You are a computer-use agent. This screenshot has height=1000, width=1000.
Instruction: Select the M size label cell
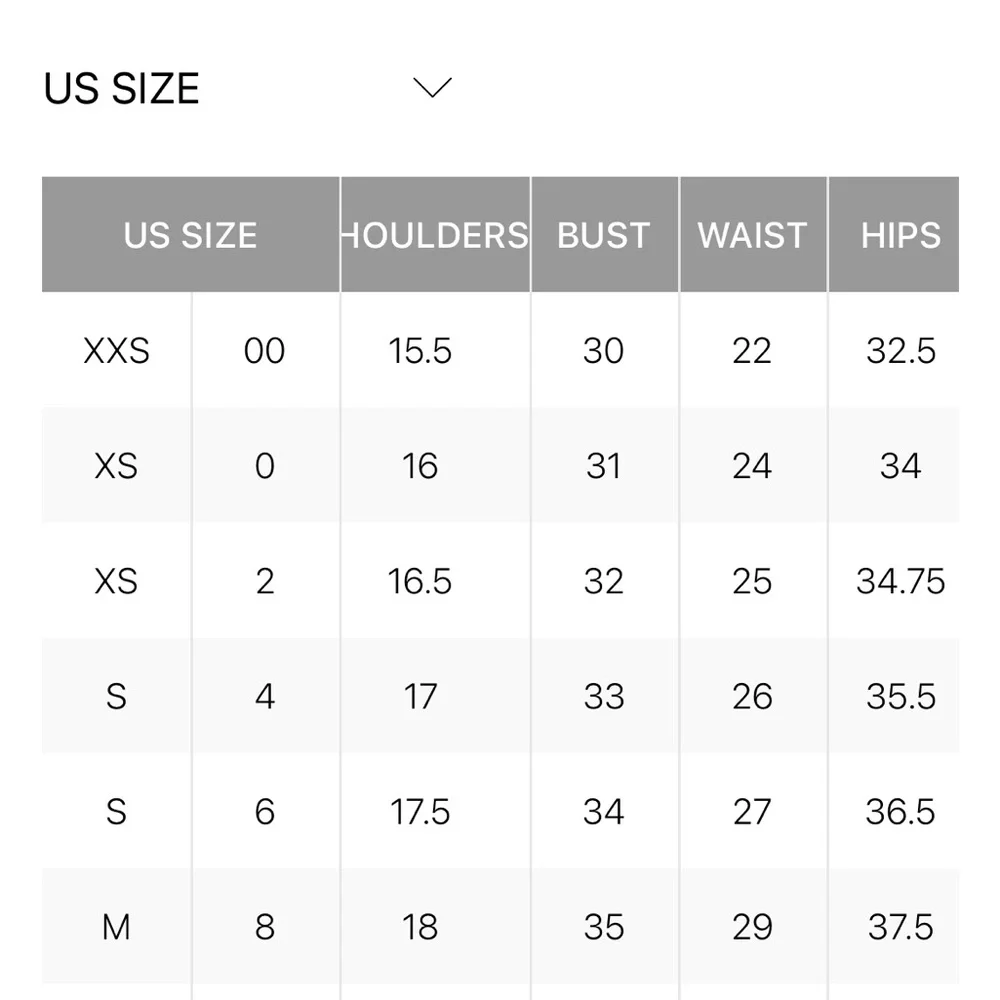116,927
